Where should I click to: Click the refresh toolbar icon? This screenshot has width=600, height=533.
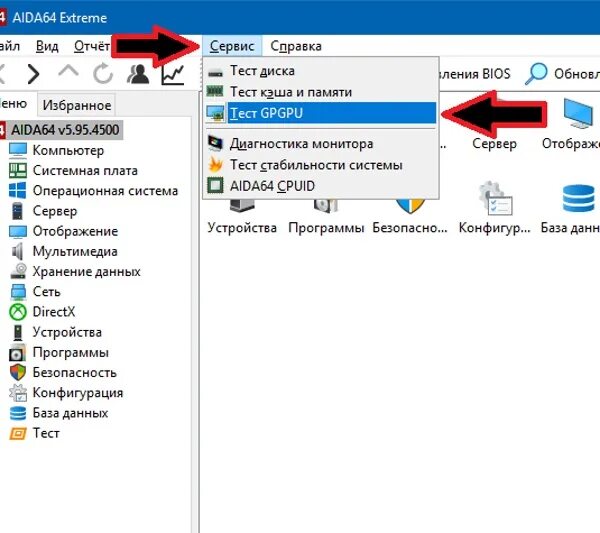103,73
